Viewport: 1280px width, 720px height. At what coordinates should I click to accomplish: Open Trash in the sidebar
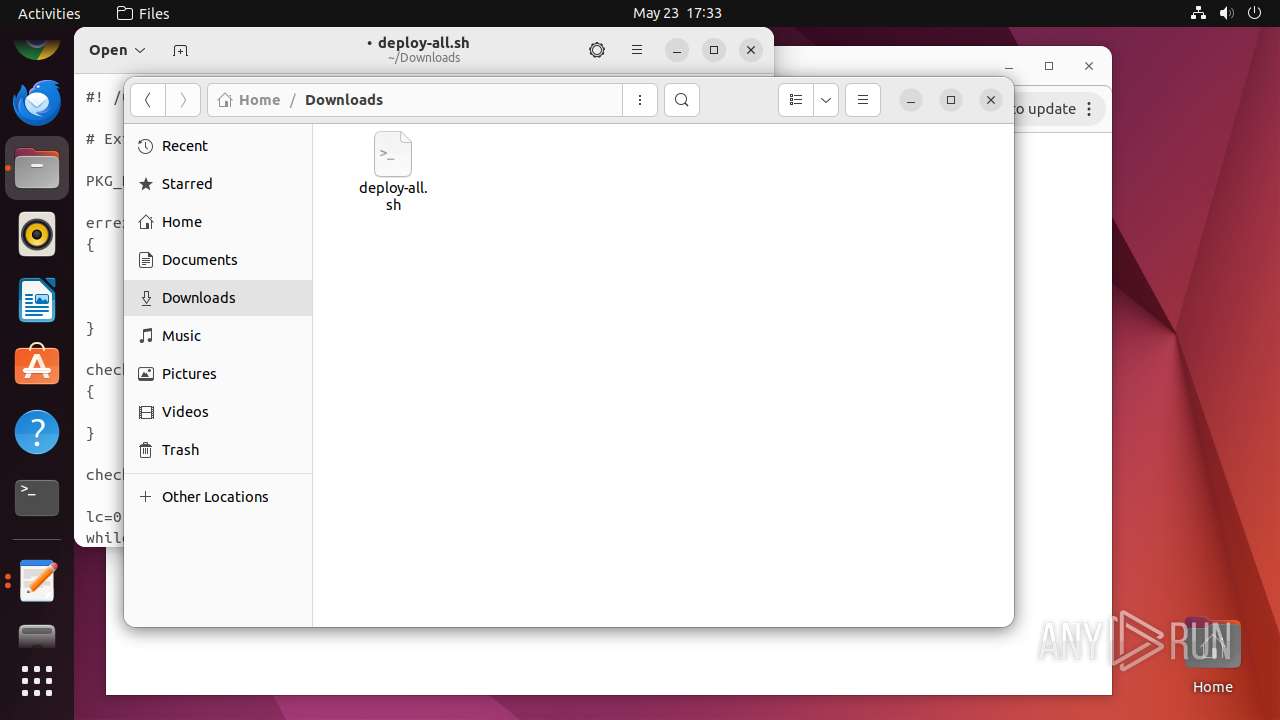point(218,450)
